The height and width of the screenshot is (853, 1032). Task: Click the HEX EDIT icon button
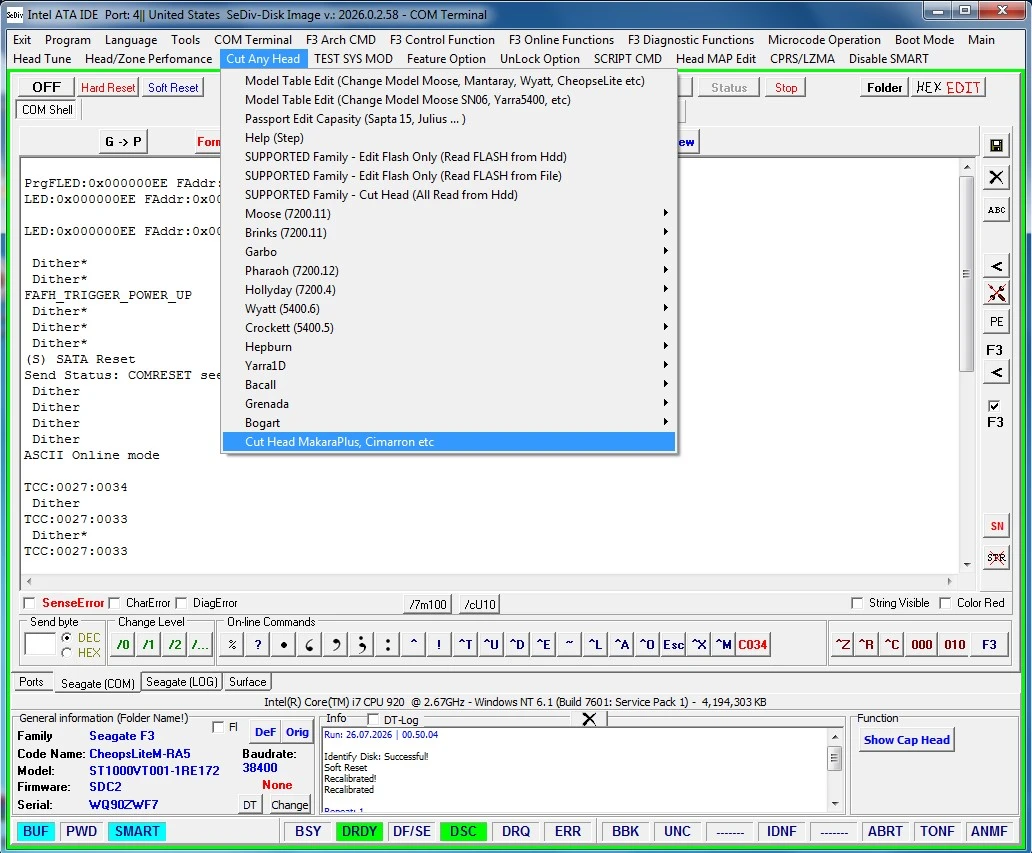pyautogui.click(x=948, y=88)
